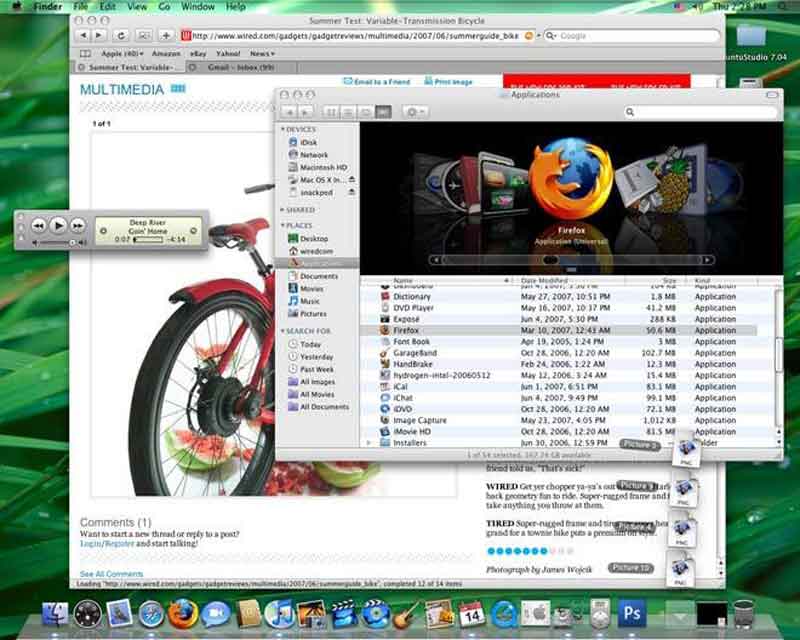The image size is (800, 640).
Task: Collapse the DEVICES sidebar section
Action: [x=283, y=129]
